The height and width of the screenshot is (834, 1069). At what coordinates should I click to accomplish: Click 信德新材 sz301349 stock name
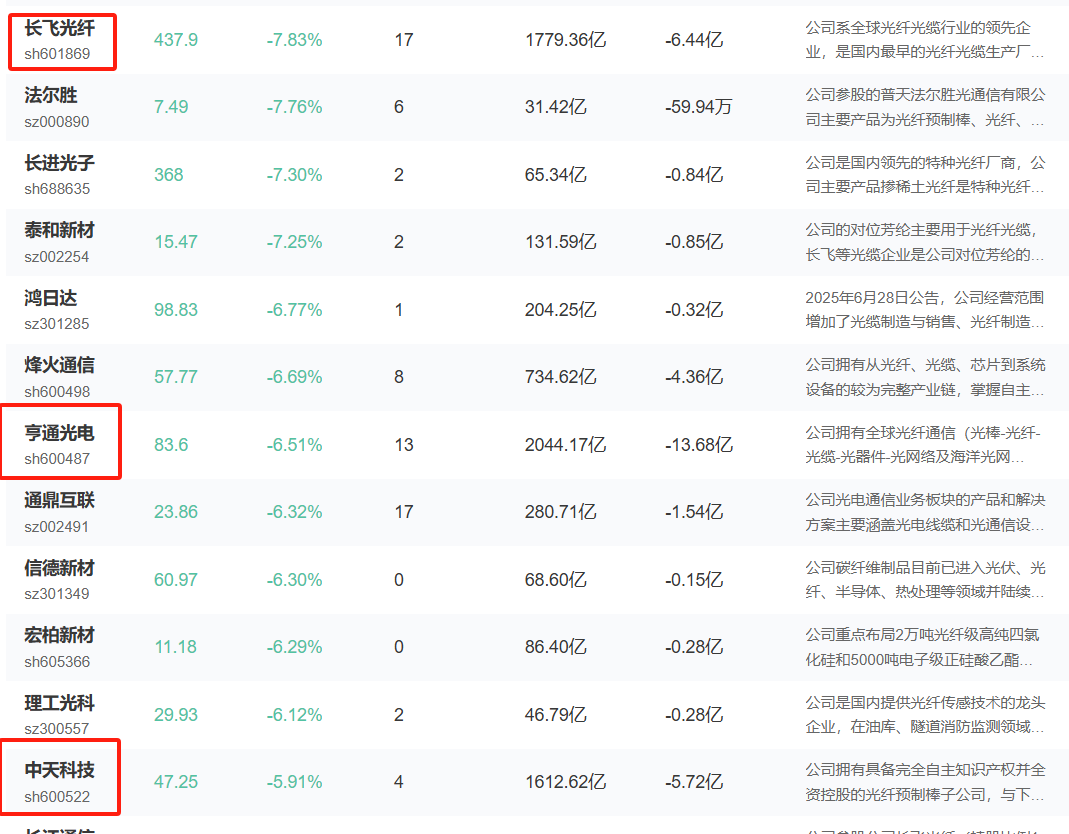pos(59,580)
